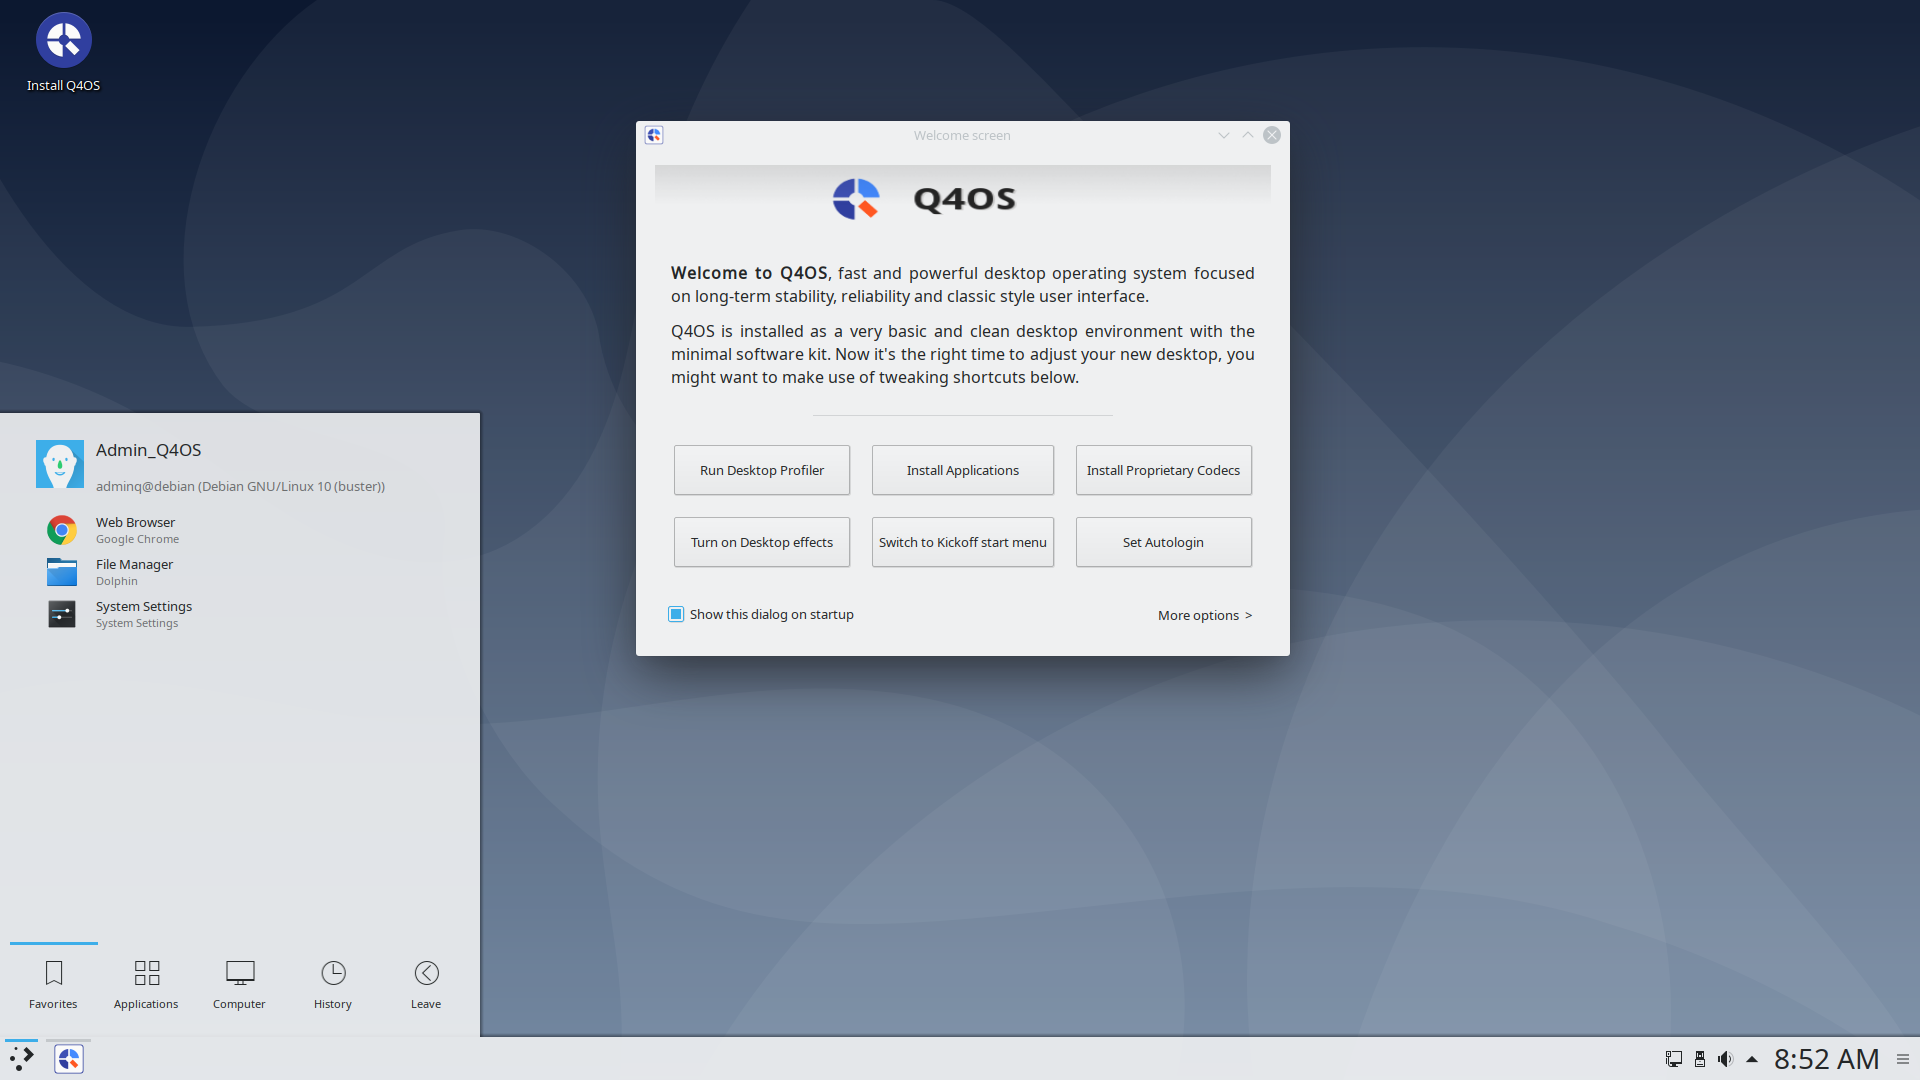Screen dimensions: 1920x1080
Task: Click Admin_Q4OS user profile avatar
Action: [x=59, y=464]
